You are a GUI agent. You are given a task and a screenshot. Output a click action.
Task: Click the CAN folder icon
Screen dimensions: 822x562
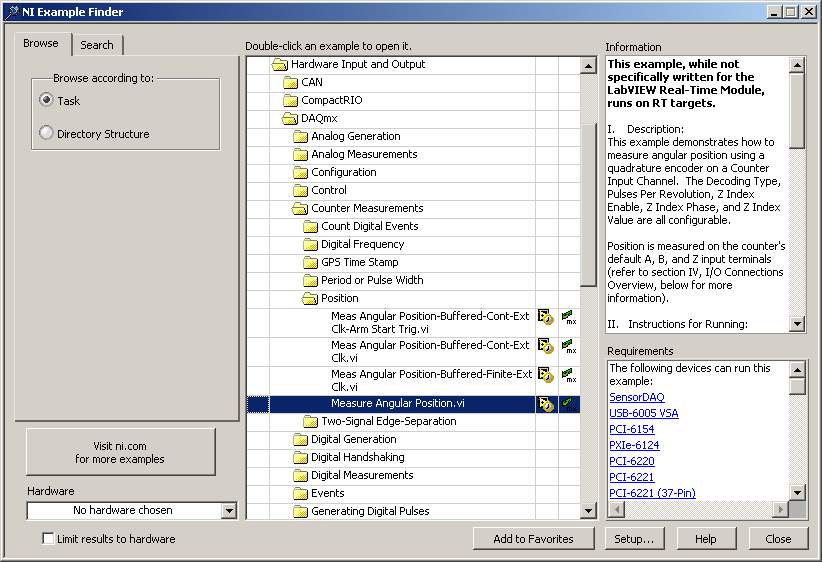point(290,82)
